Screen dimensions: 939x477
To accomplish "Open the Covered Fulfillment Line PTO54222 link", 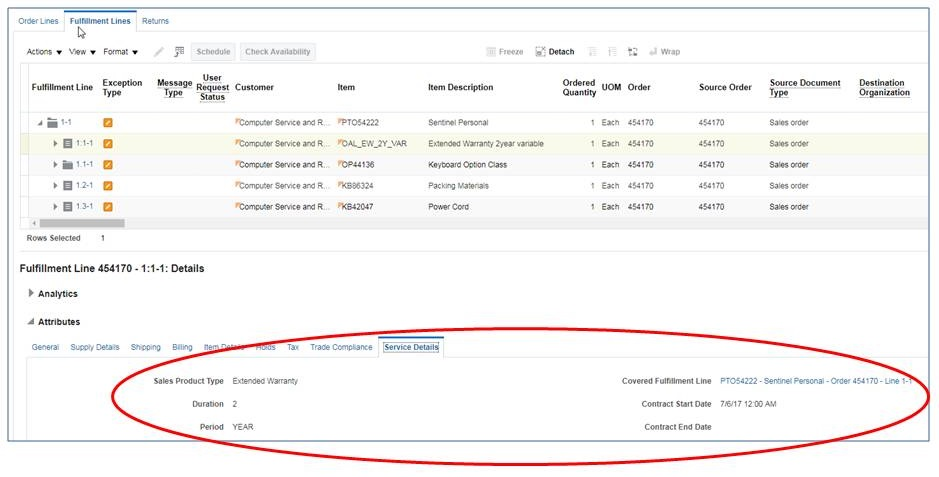I will point(815,381).
